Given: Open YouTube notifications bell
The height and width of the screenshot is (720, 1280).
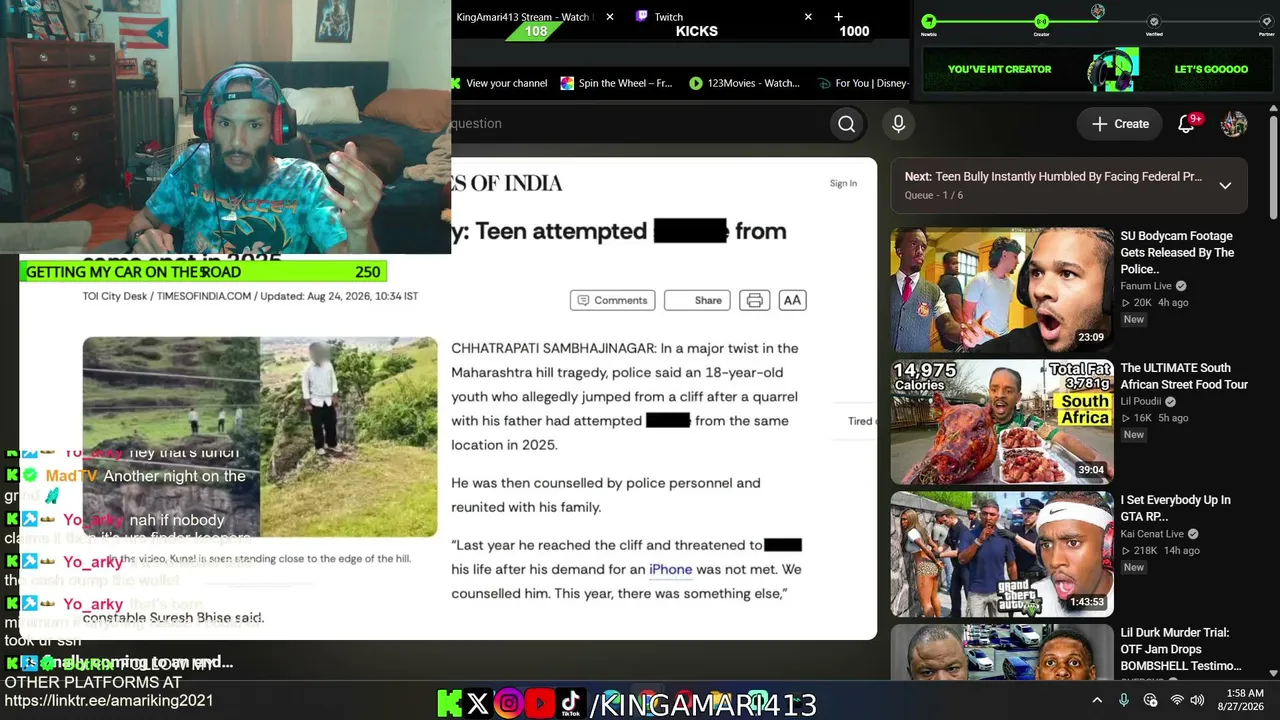Looking at the screenshot, I should [1187, 124].
